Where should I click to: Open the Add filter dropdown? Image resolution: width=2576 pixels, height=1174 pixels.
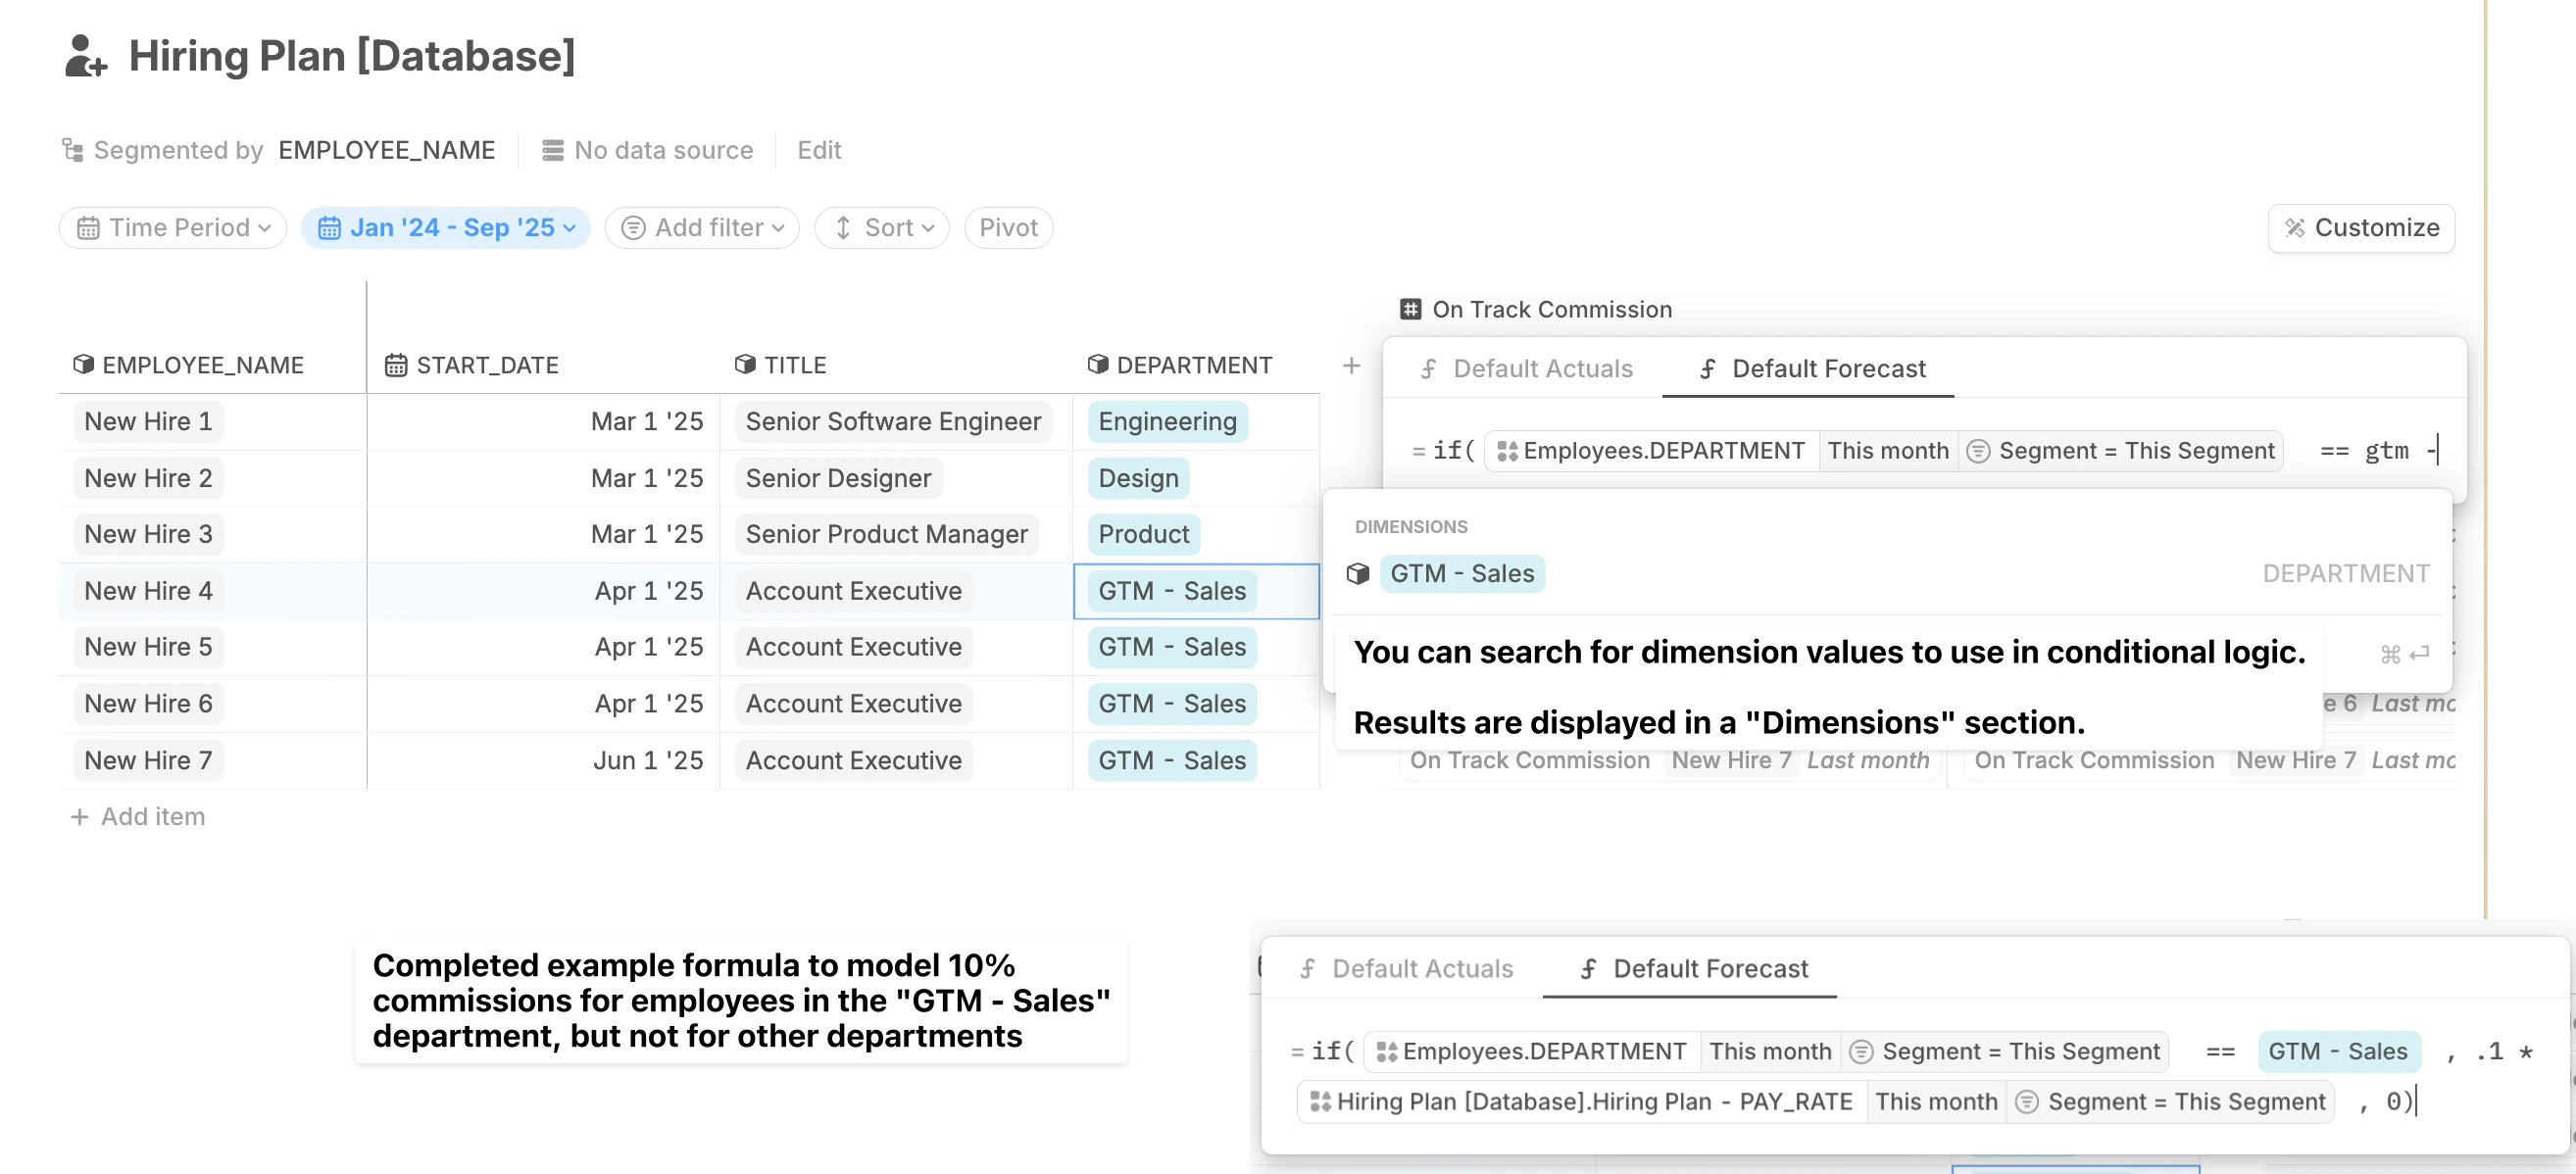tap(701, 228)
